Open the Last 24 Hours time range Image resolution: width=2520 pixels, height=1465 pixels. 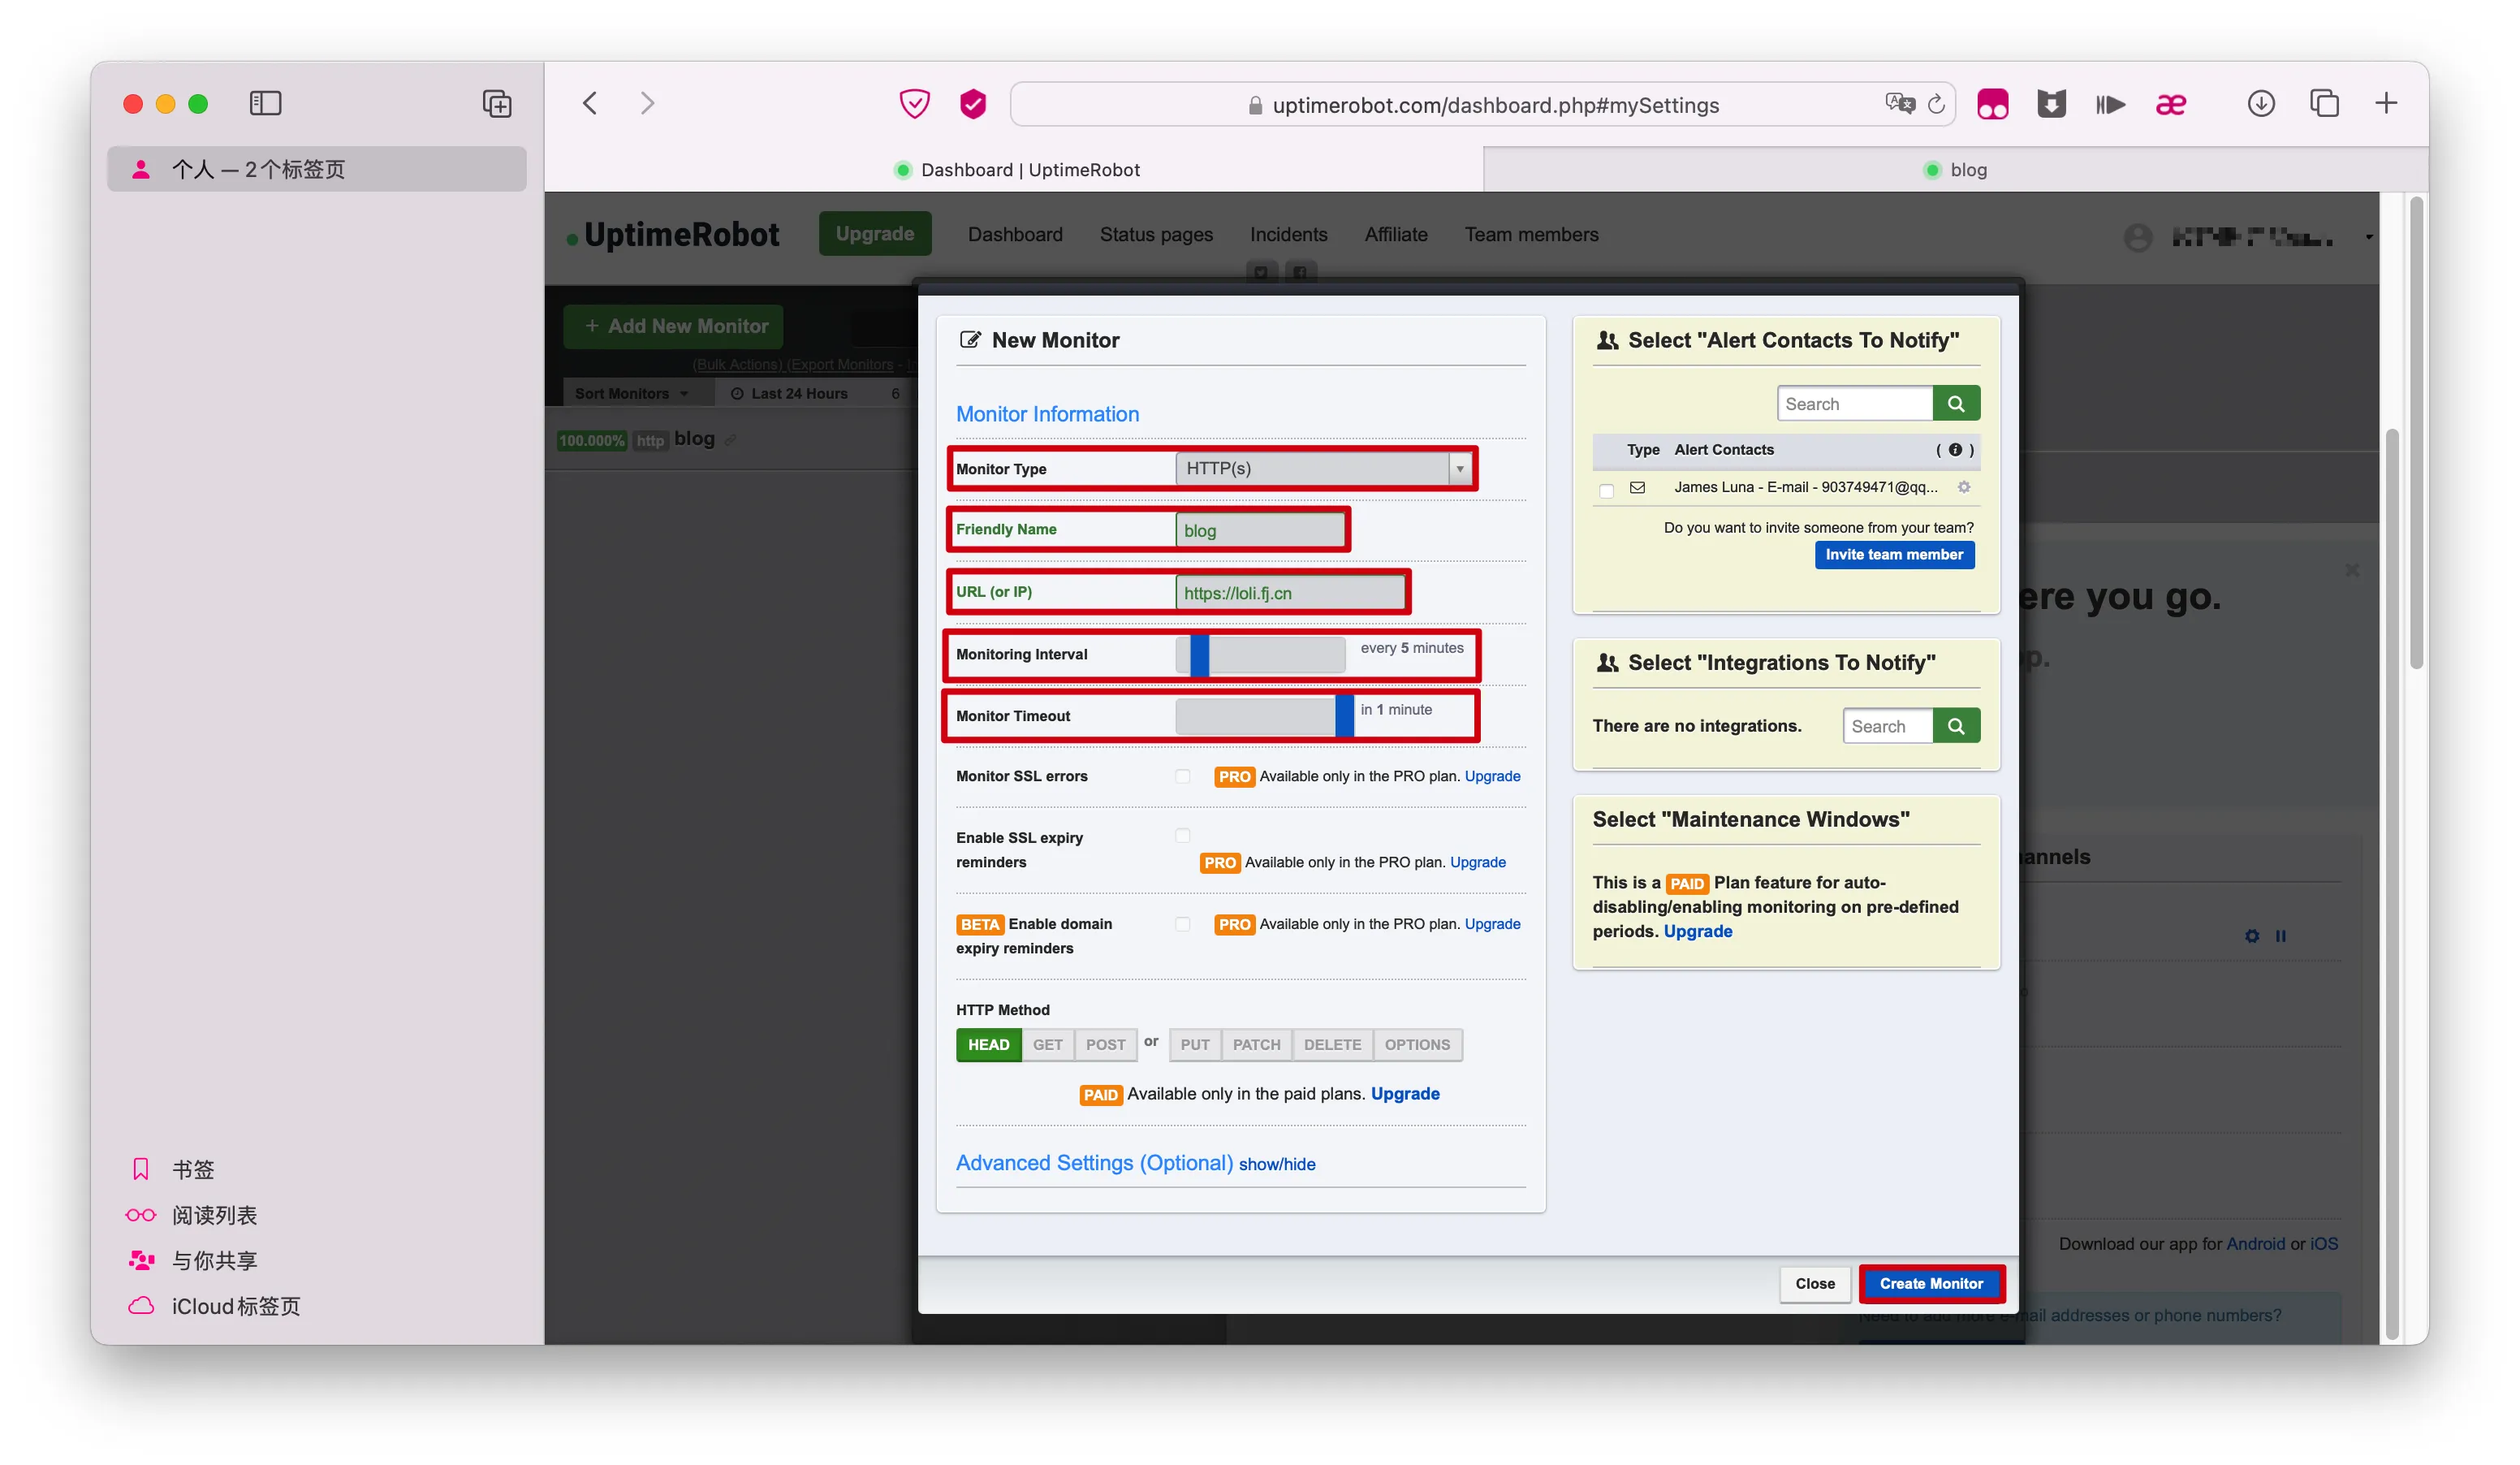[789, 393]
